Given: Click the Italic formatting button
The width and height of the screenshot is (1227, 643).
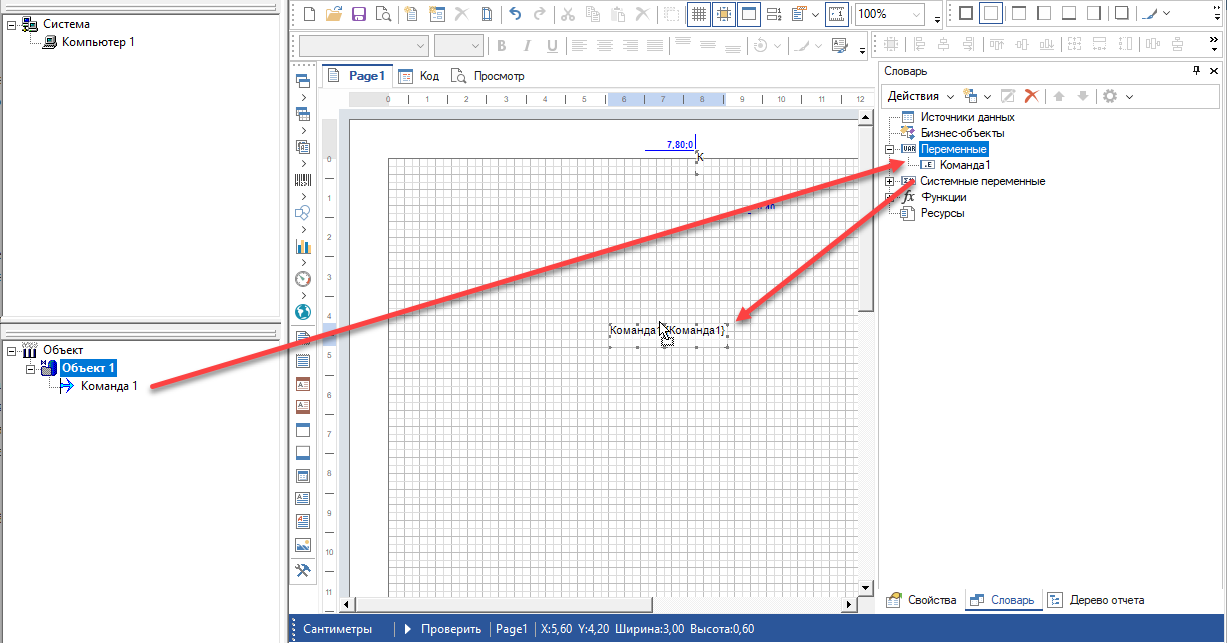Looking at the screenshot, I should [x=525, y=45].
